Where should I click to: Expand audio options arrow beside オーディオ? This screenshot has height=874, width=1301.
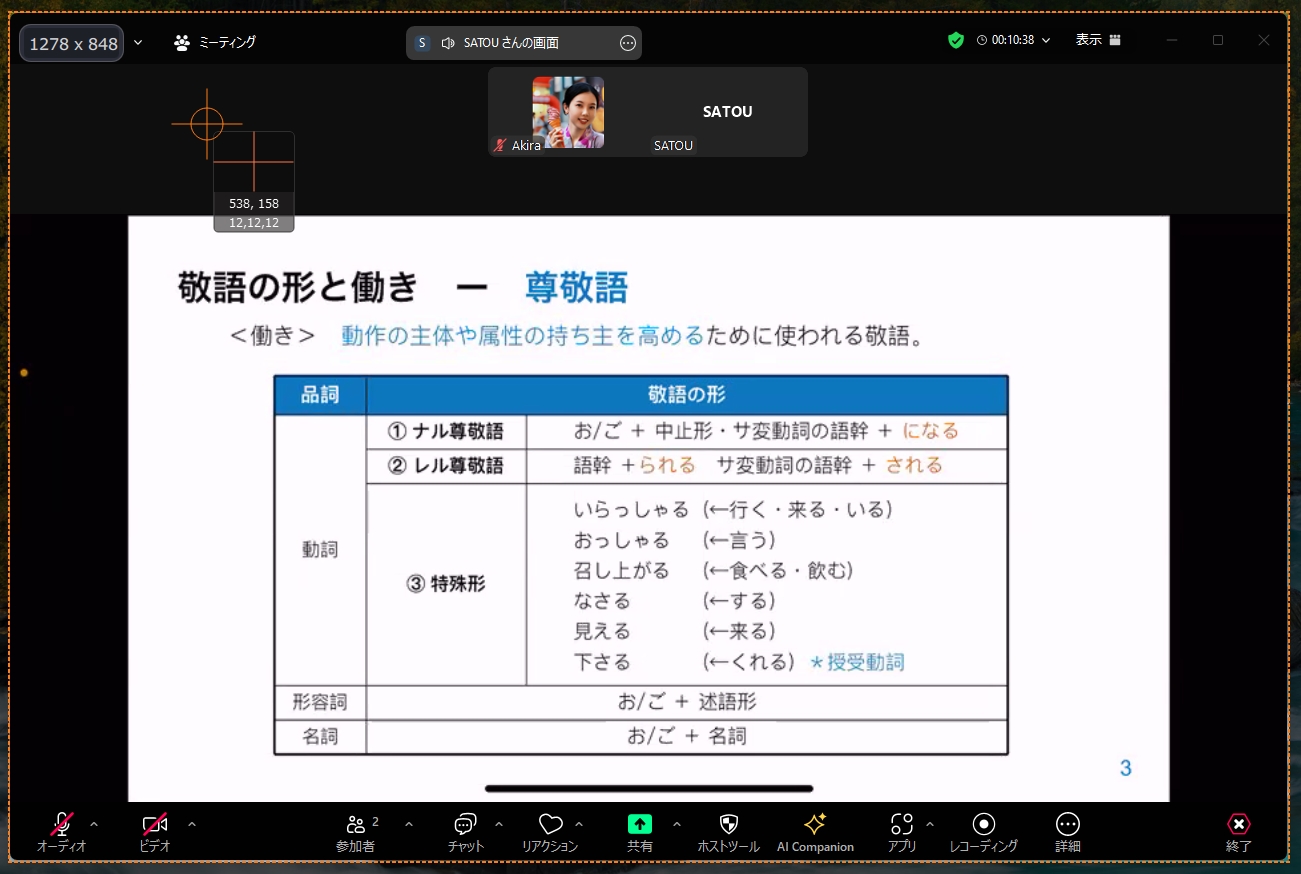(x=94, y=824)
